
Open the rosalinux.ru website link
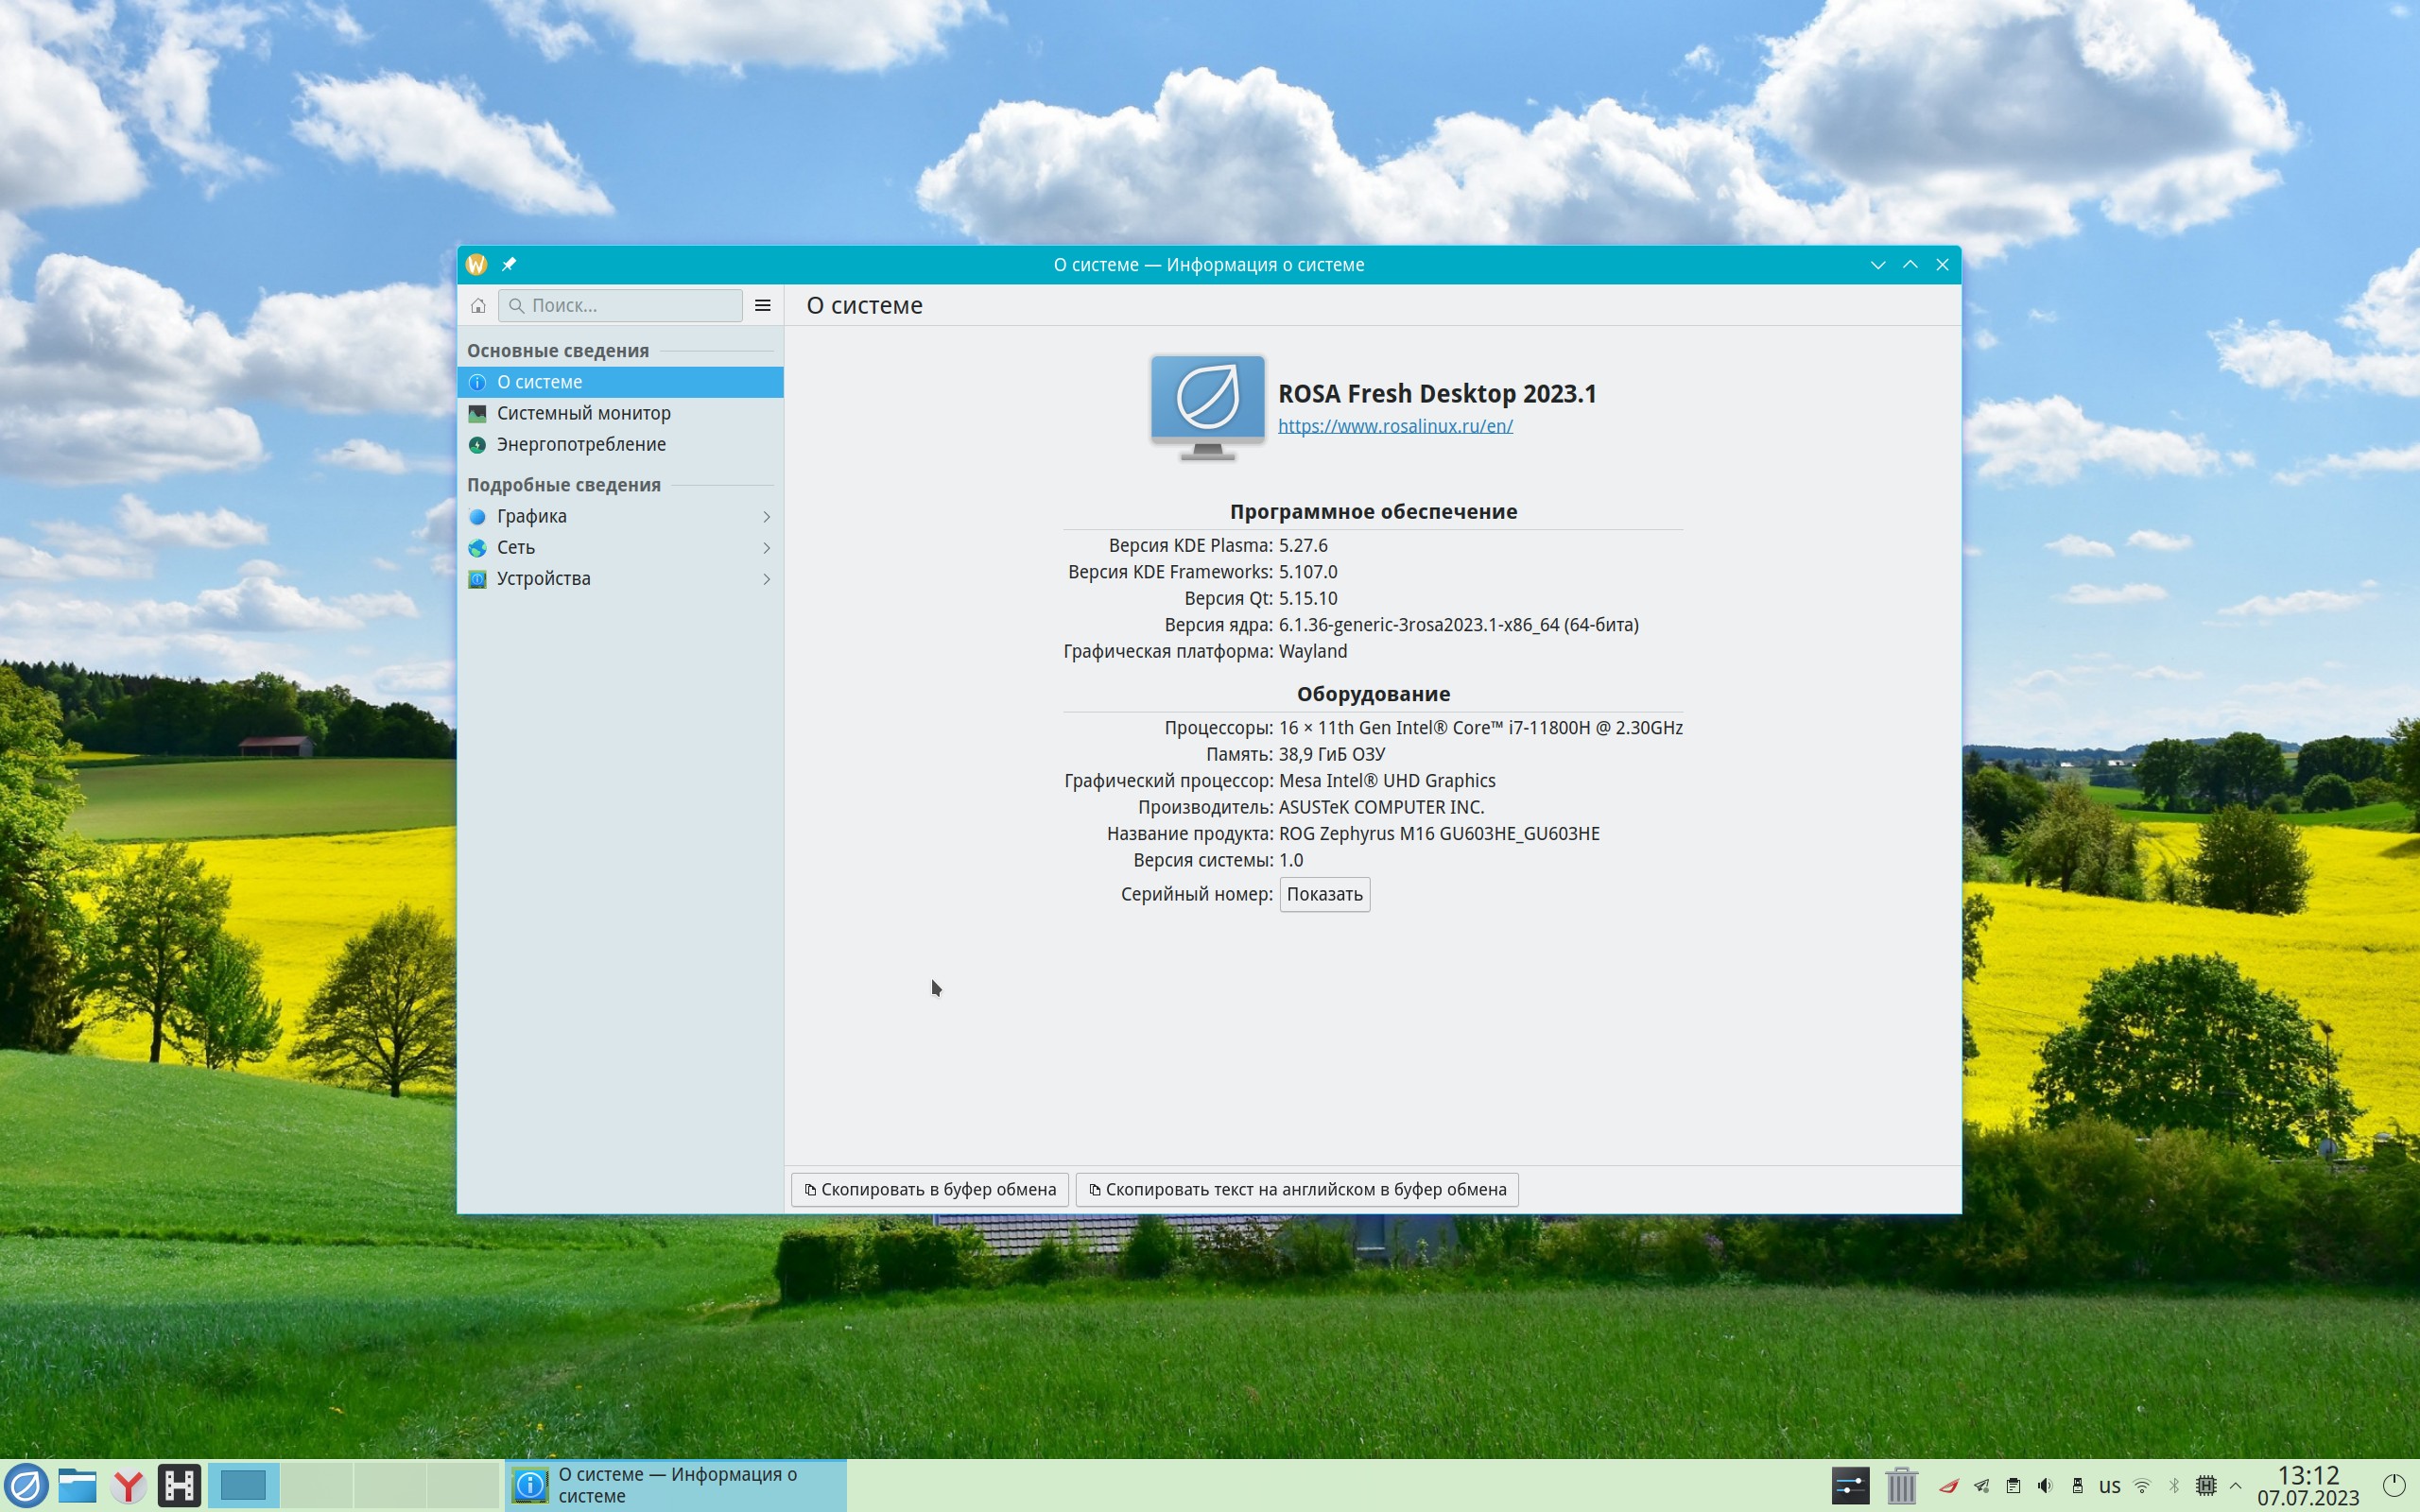[1394, 426]
